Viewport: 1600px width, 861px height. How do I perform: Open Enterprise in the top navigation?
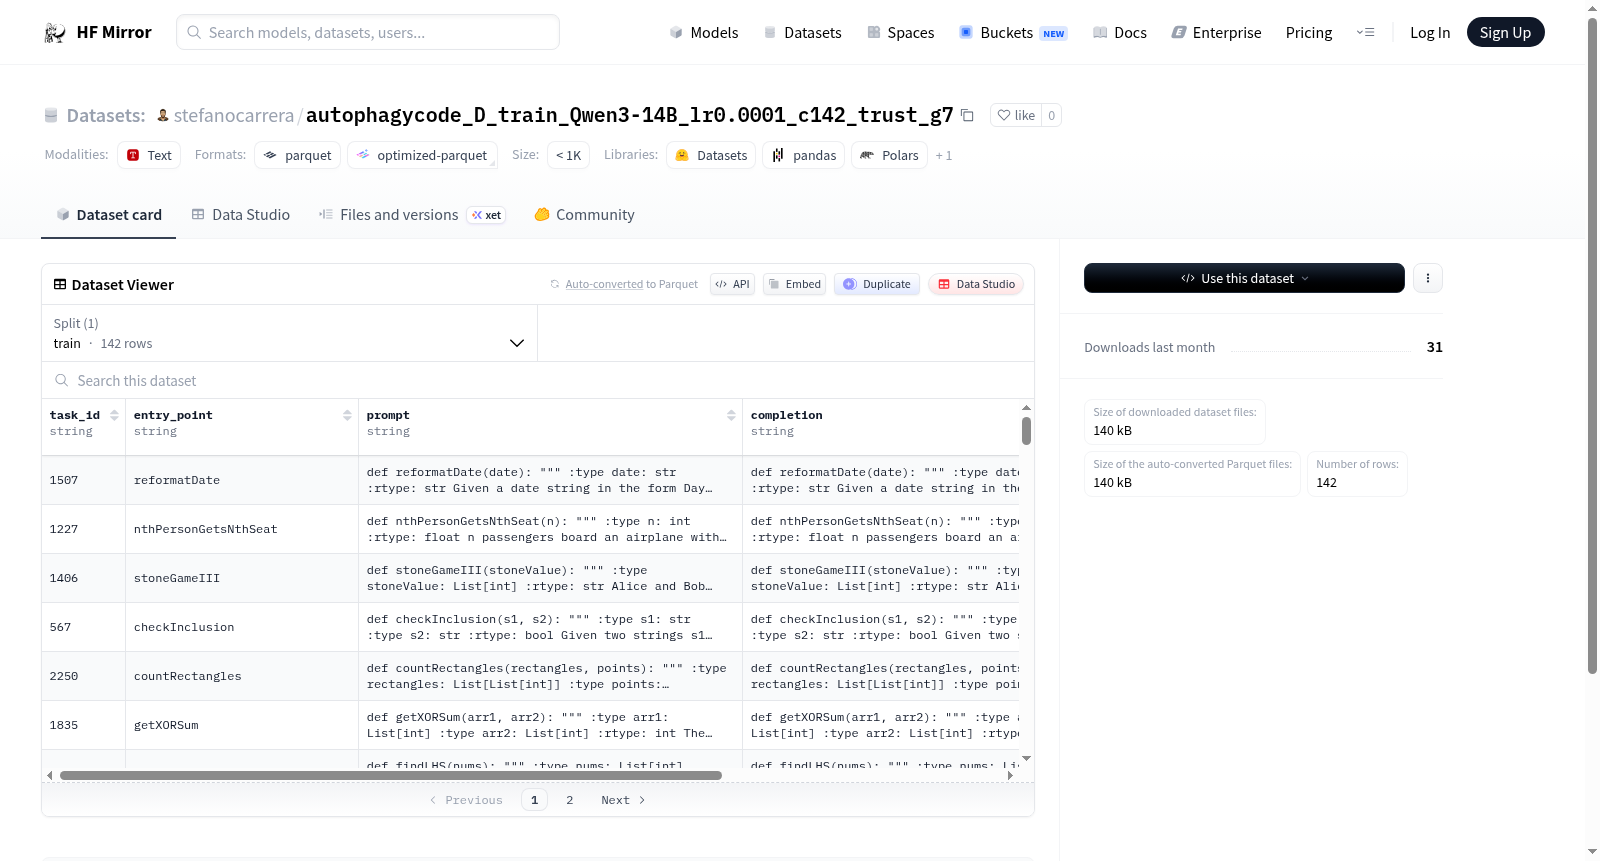1216,32
